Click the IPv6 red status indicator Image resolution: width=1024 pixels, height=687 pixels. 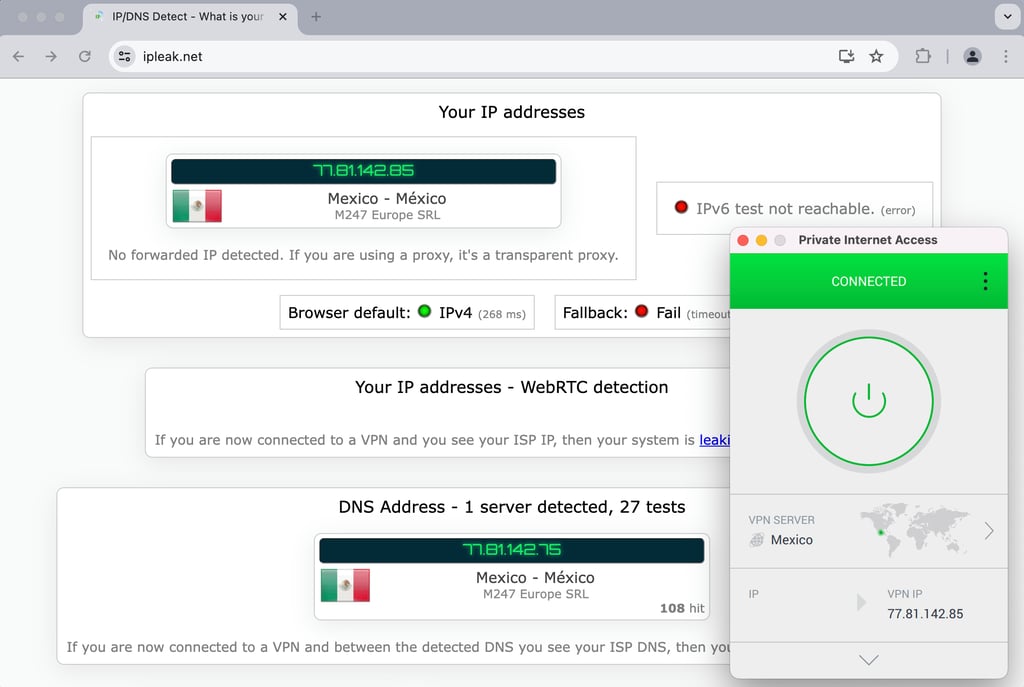point(680,208)
